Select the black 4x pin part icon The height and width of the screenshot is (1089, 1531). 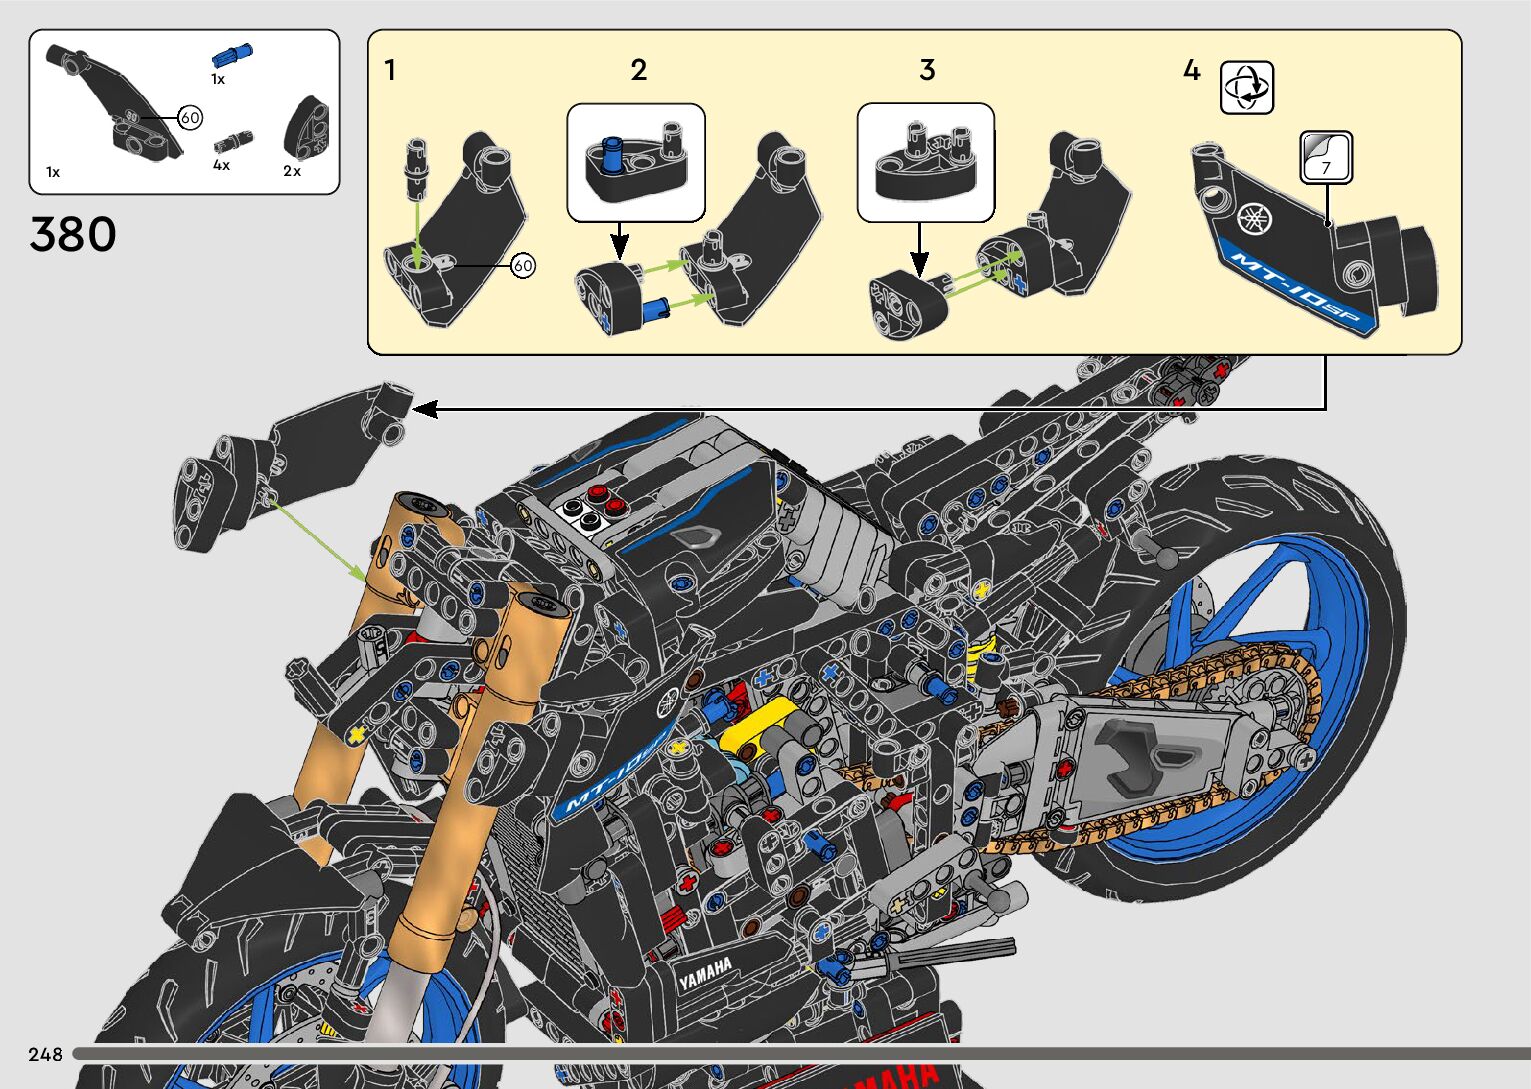click(235, 142)
